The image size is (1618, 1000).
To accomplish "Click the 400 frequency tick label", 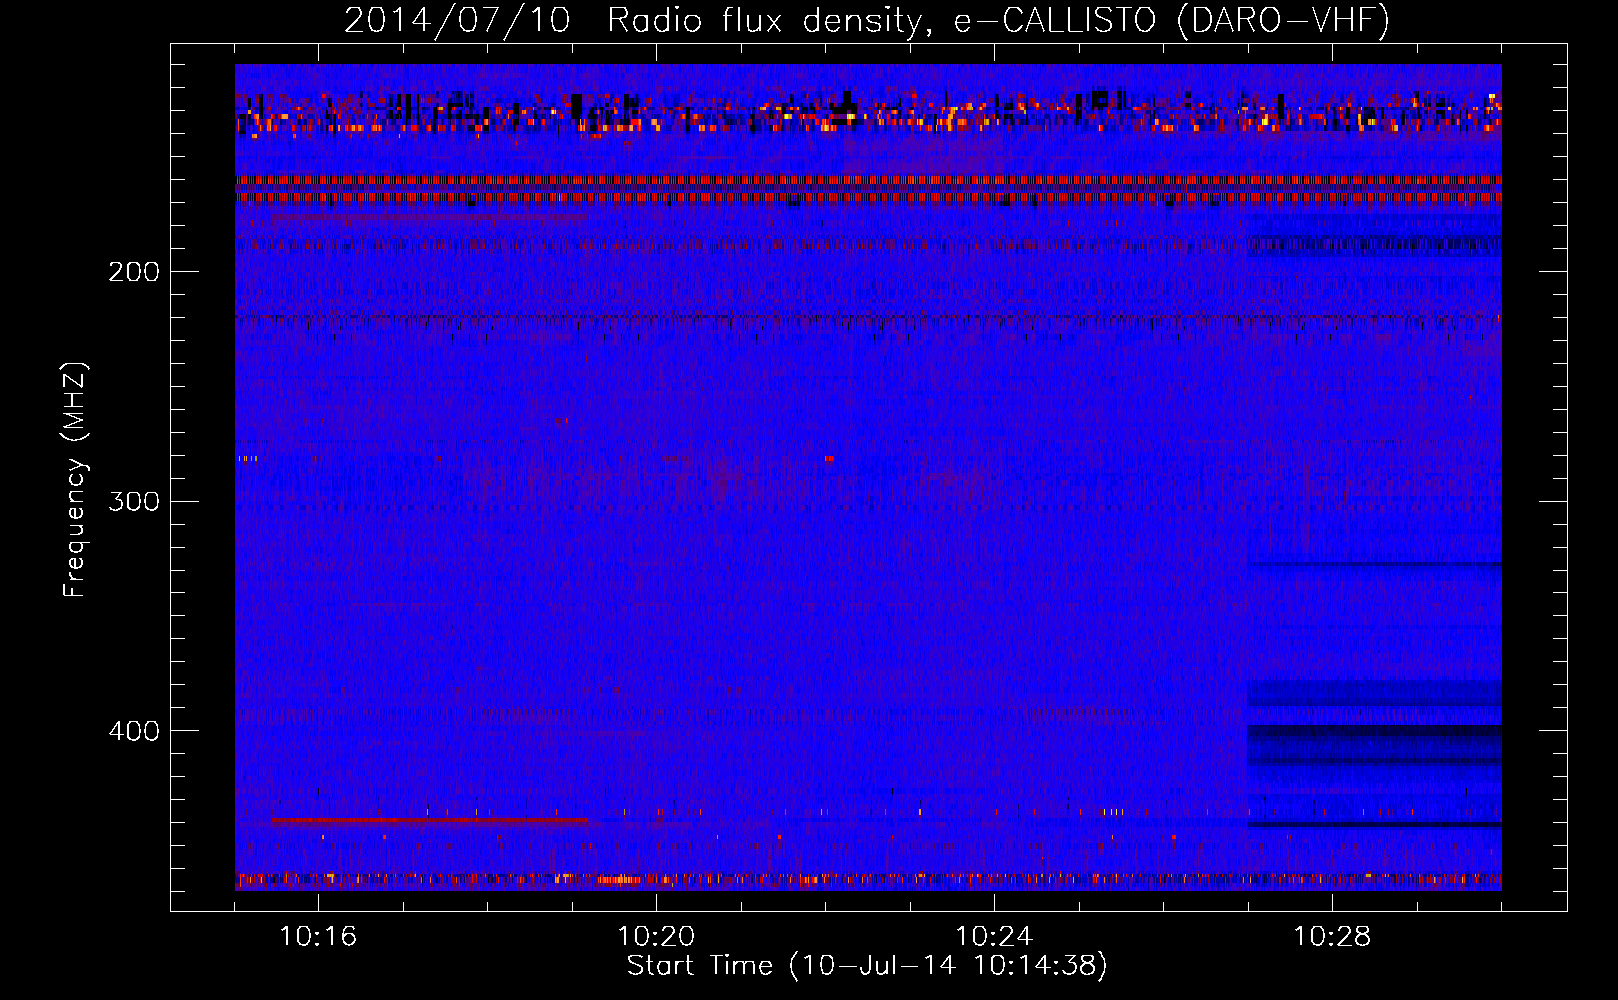I will (134, 731).
